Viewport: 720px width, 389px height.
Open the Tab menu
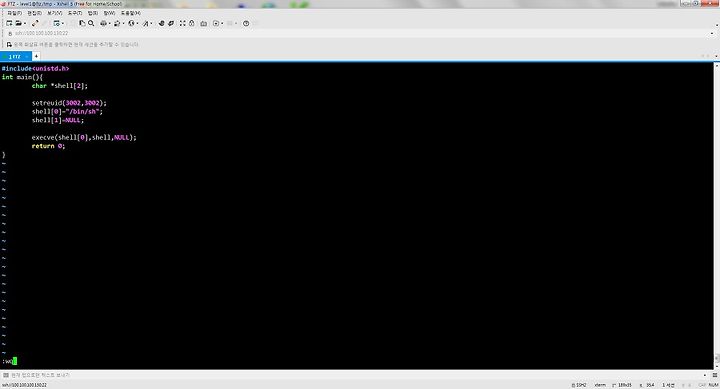93,13
